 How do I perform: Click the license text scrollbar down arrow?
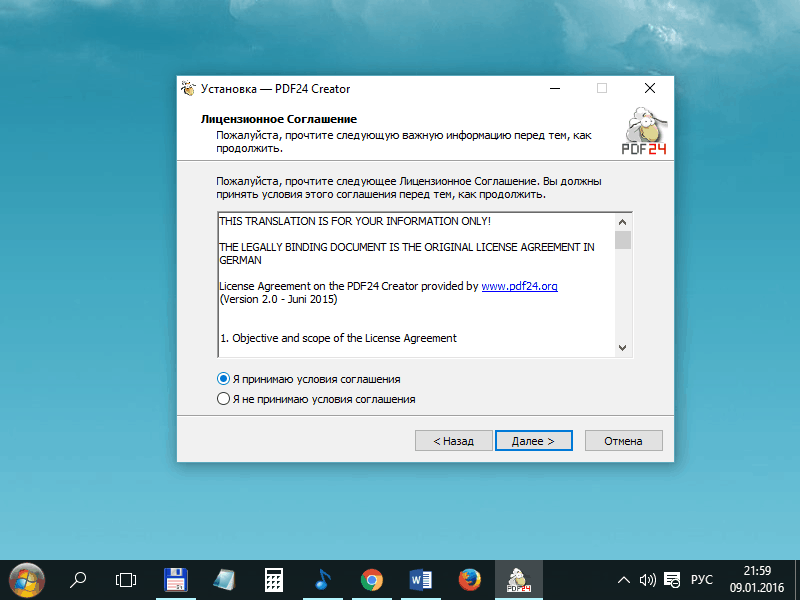coord(622,348)
